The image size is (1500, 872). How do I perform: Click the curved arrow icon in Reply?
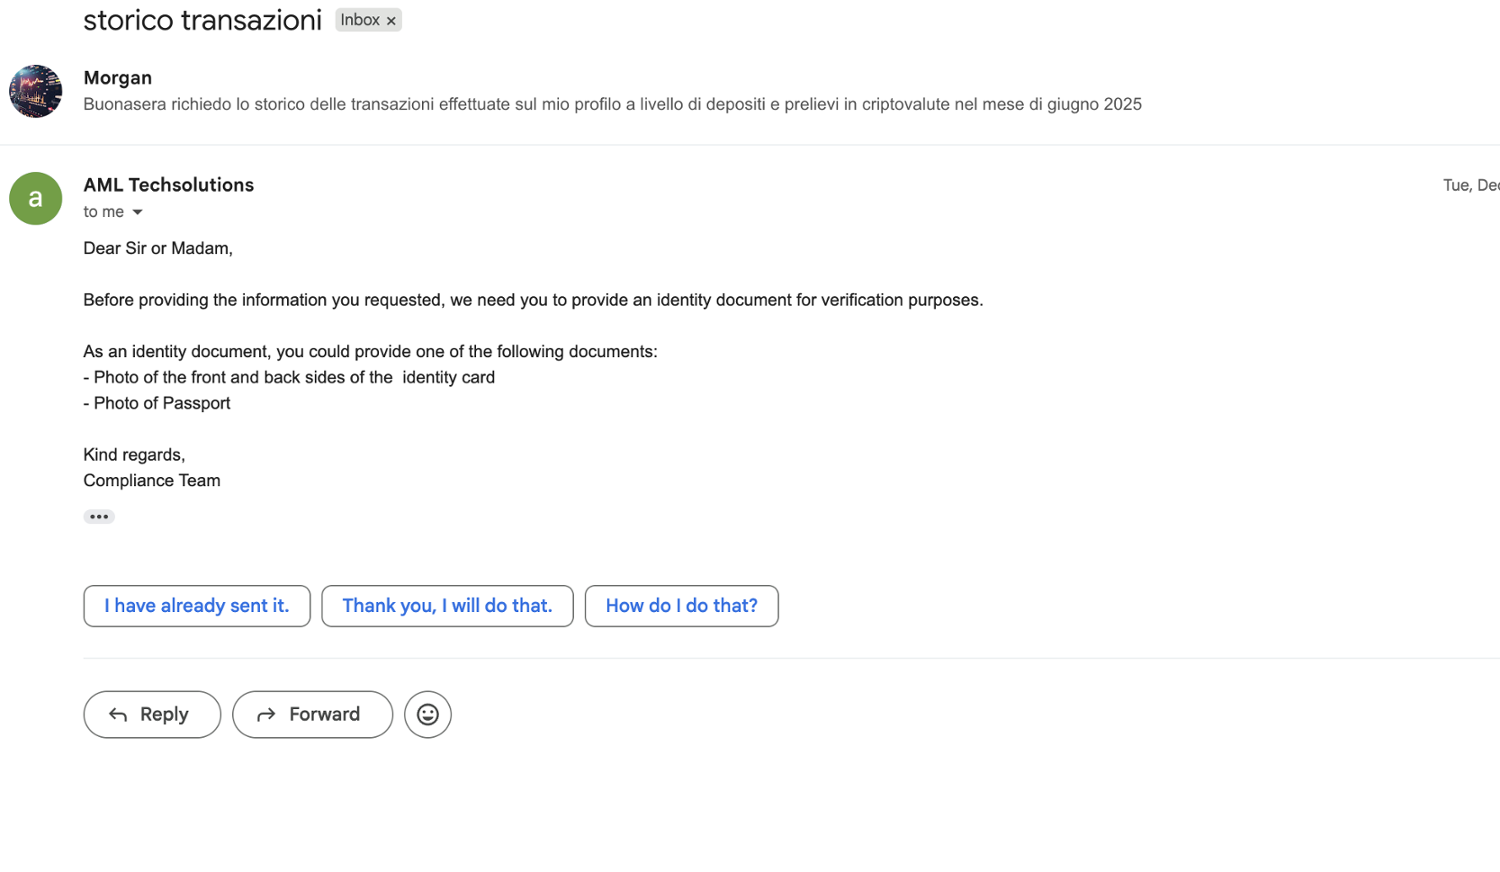pyautogui.click(x=118, y=714)
